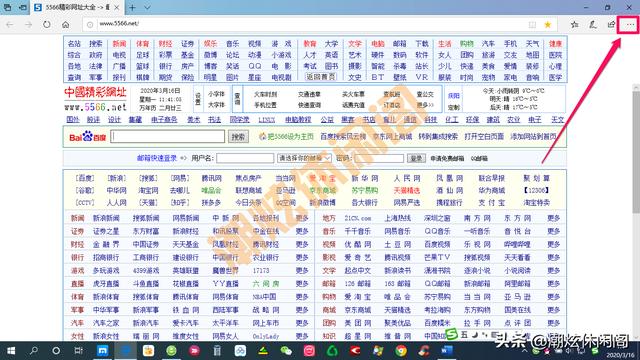The image size is (640, 360).
Task: Toggle reading view icon in address bar
Action: coord(532,24)
